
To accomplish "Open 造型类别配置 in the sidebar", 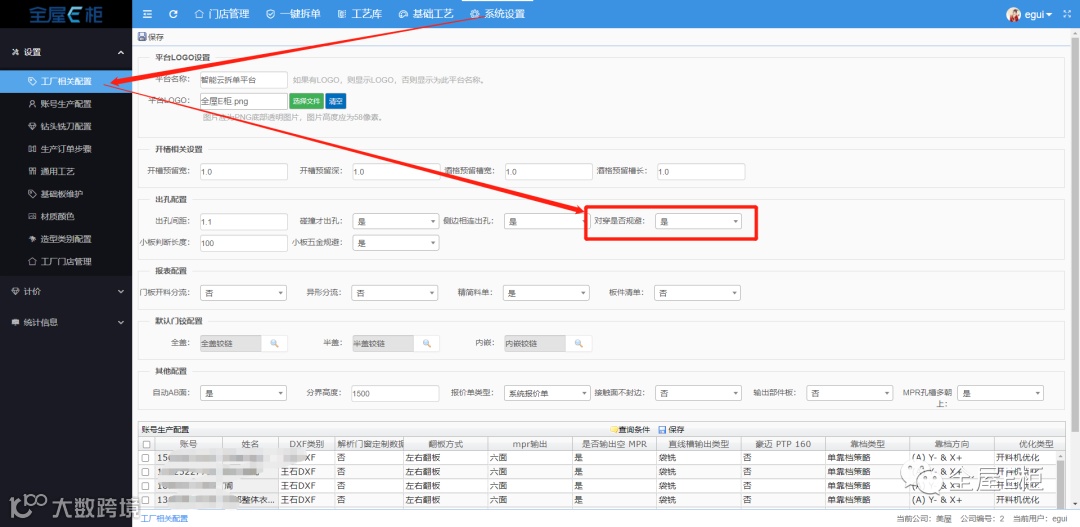I will tap(66, 239).
